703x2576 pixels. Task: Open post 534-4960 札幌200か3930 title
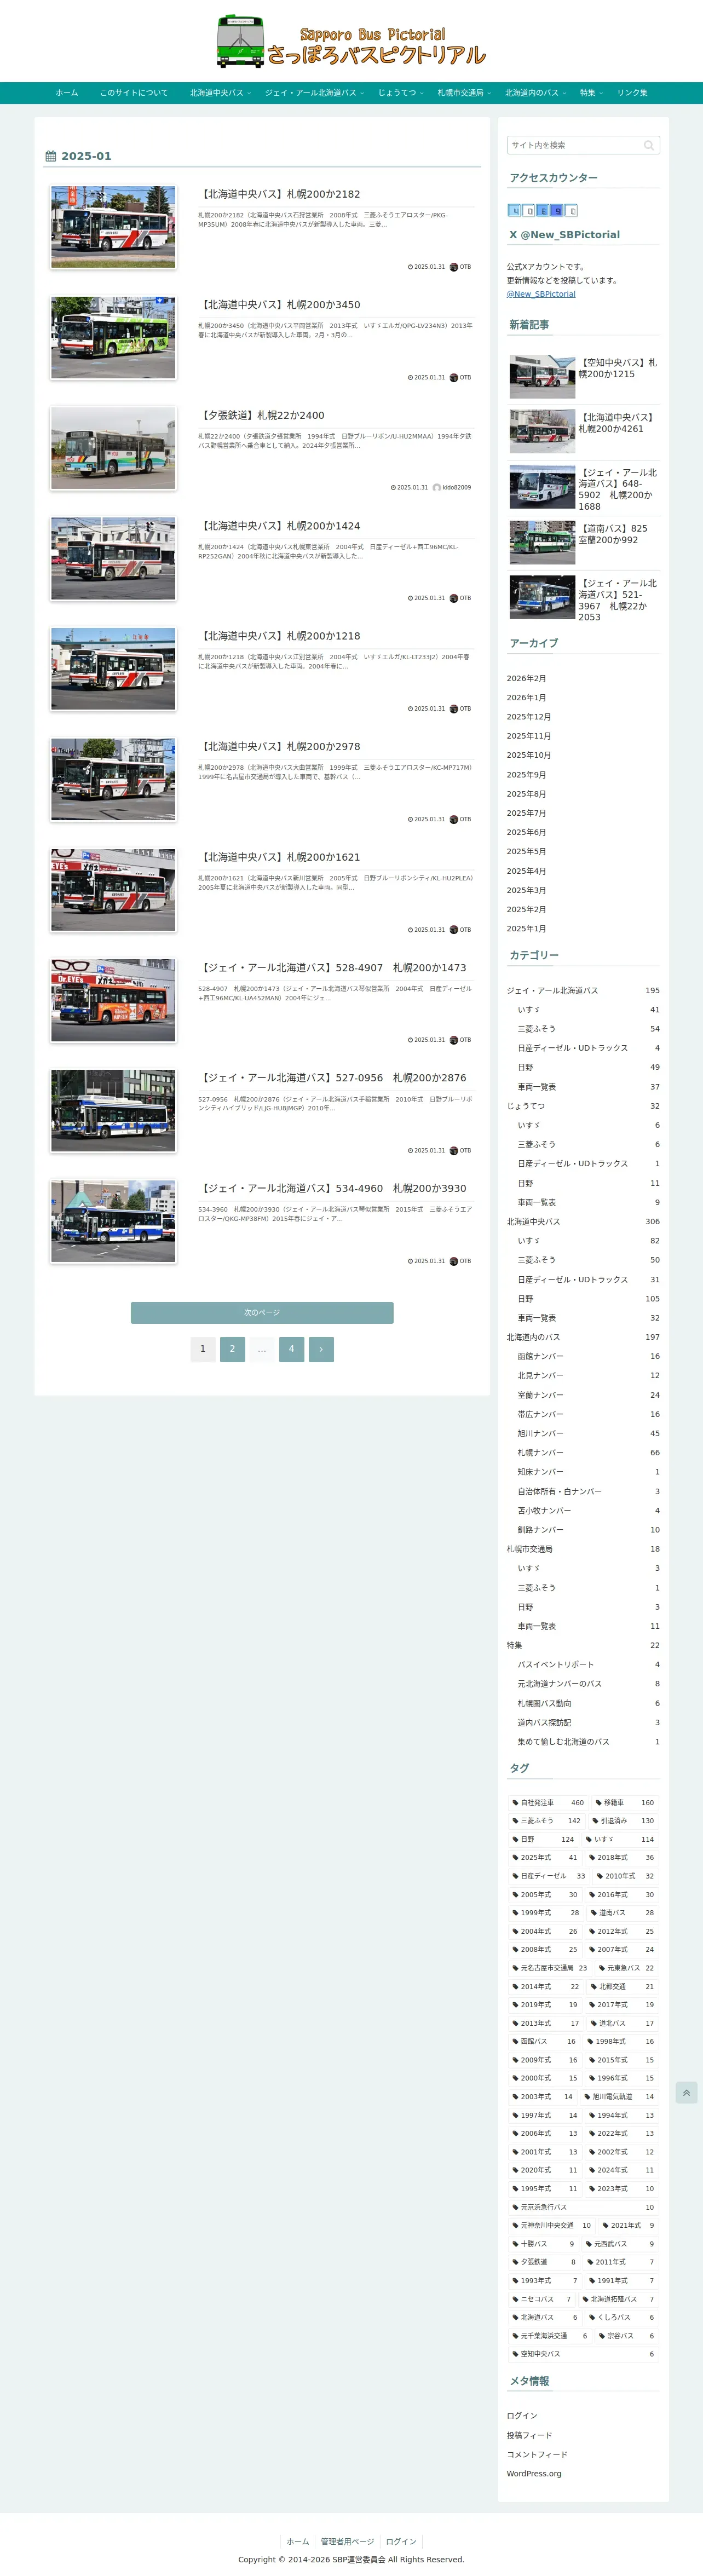coord(333,1188)
